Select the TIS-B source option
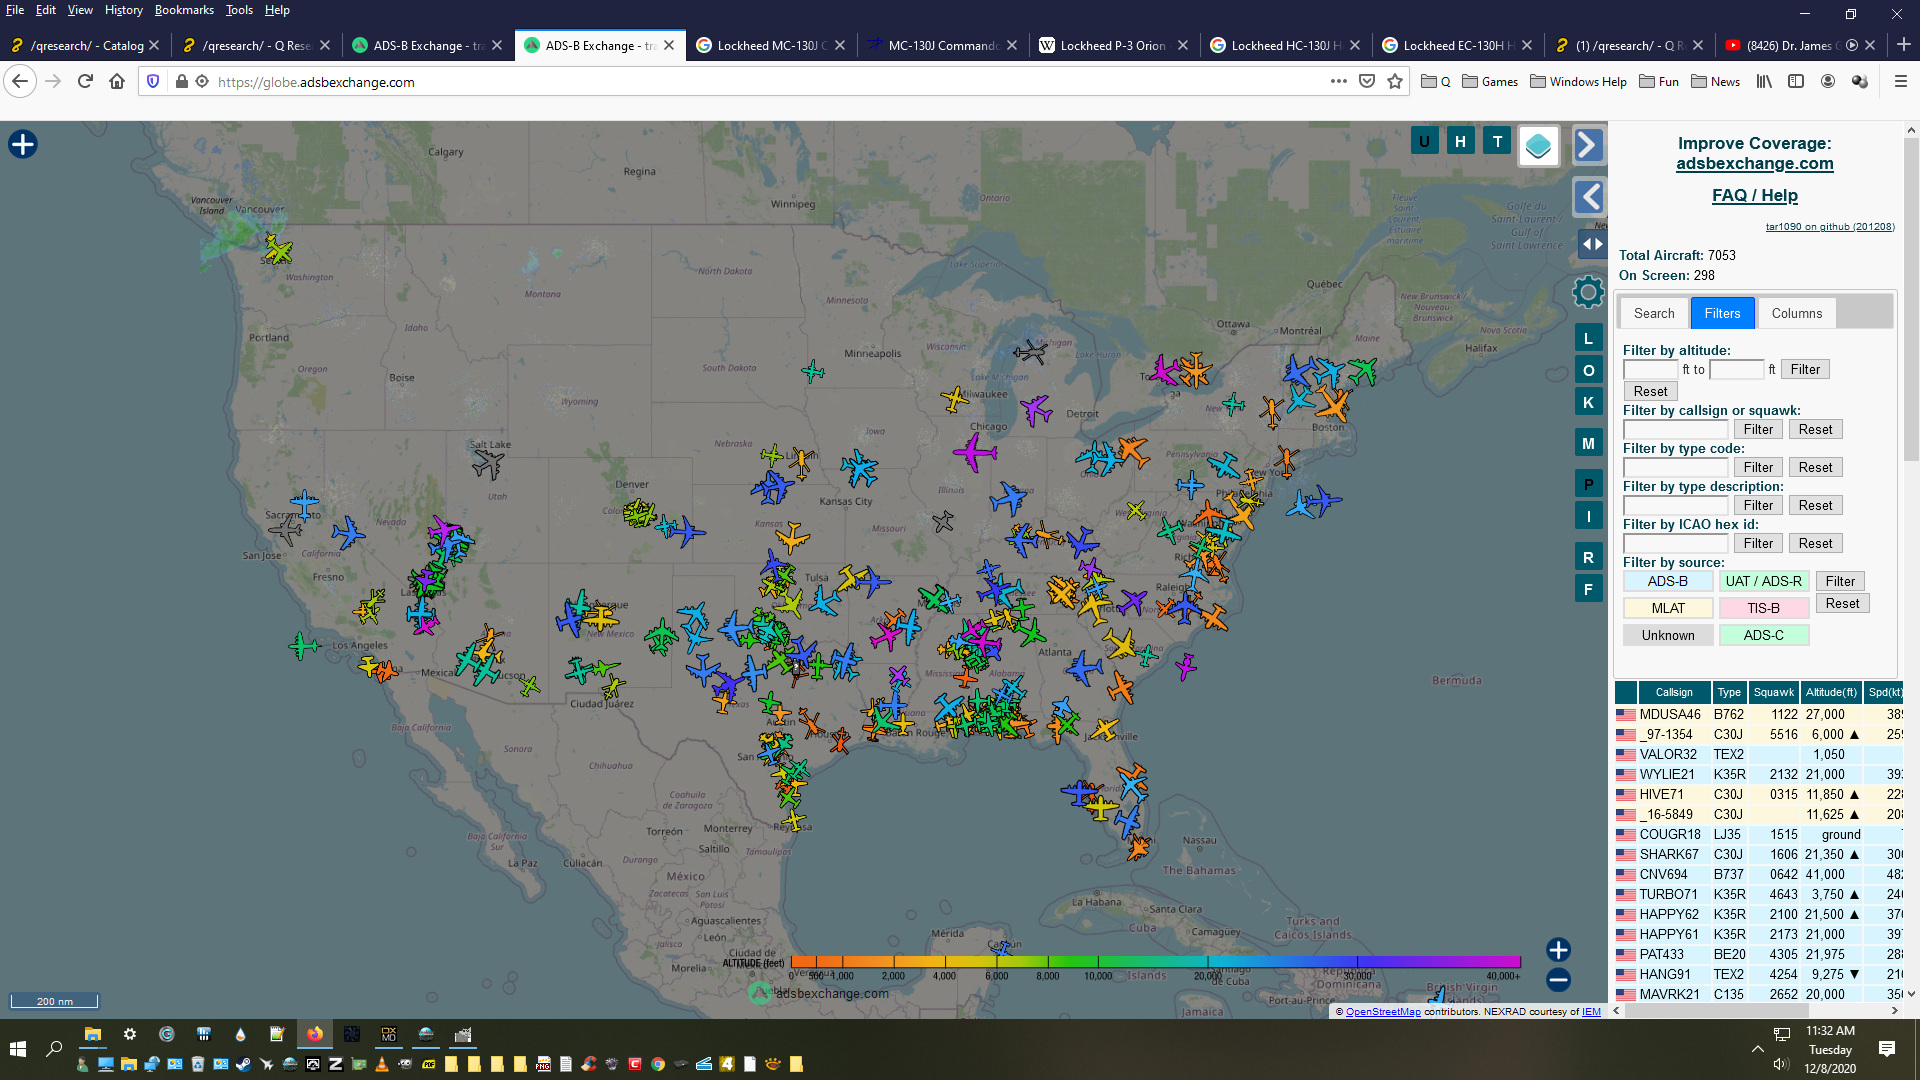 click(1763, 608)
